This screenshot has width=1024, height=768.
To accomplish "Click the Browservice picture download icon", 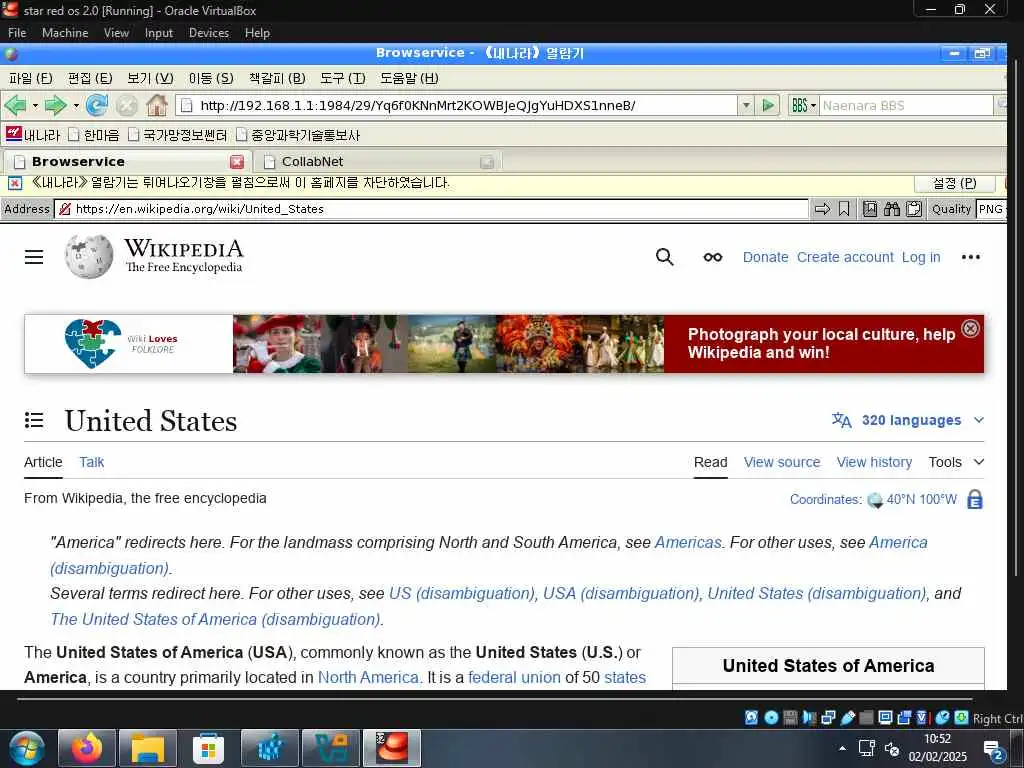I will tap(870, 209).
